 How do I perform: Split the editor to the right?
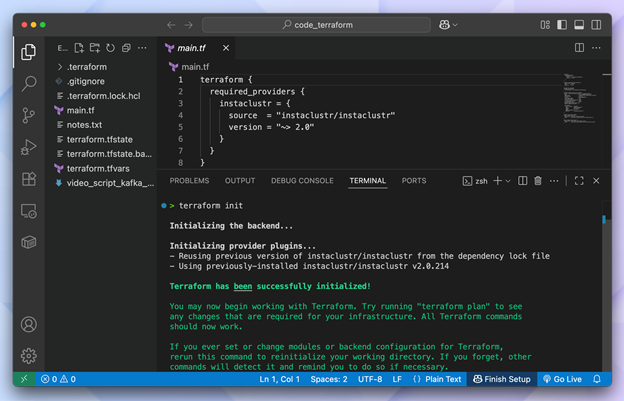579,48
